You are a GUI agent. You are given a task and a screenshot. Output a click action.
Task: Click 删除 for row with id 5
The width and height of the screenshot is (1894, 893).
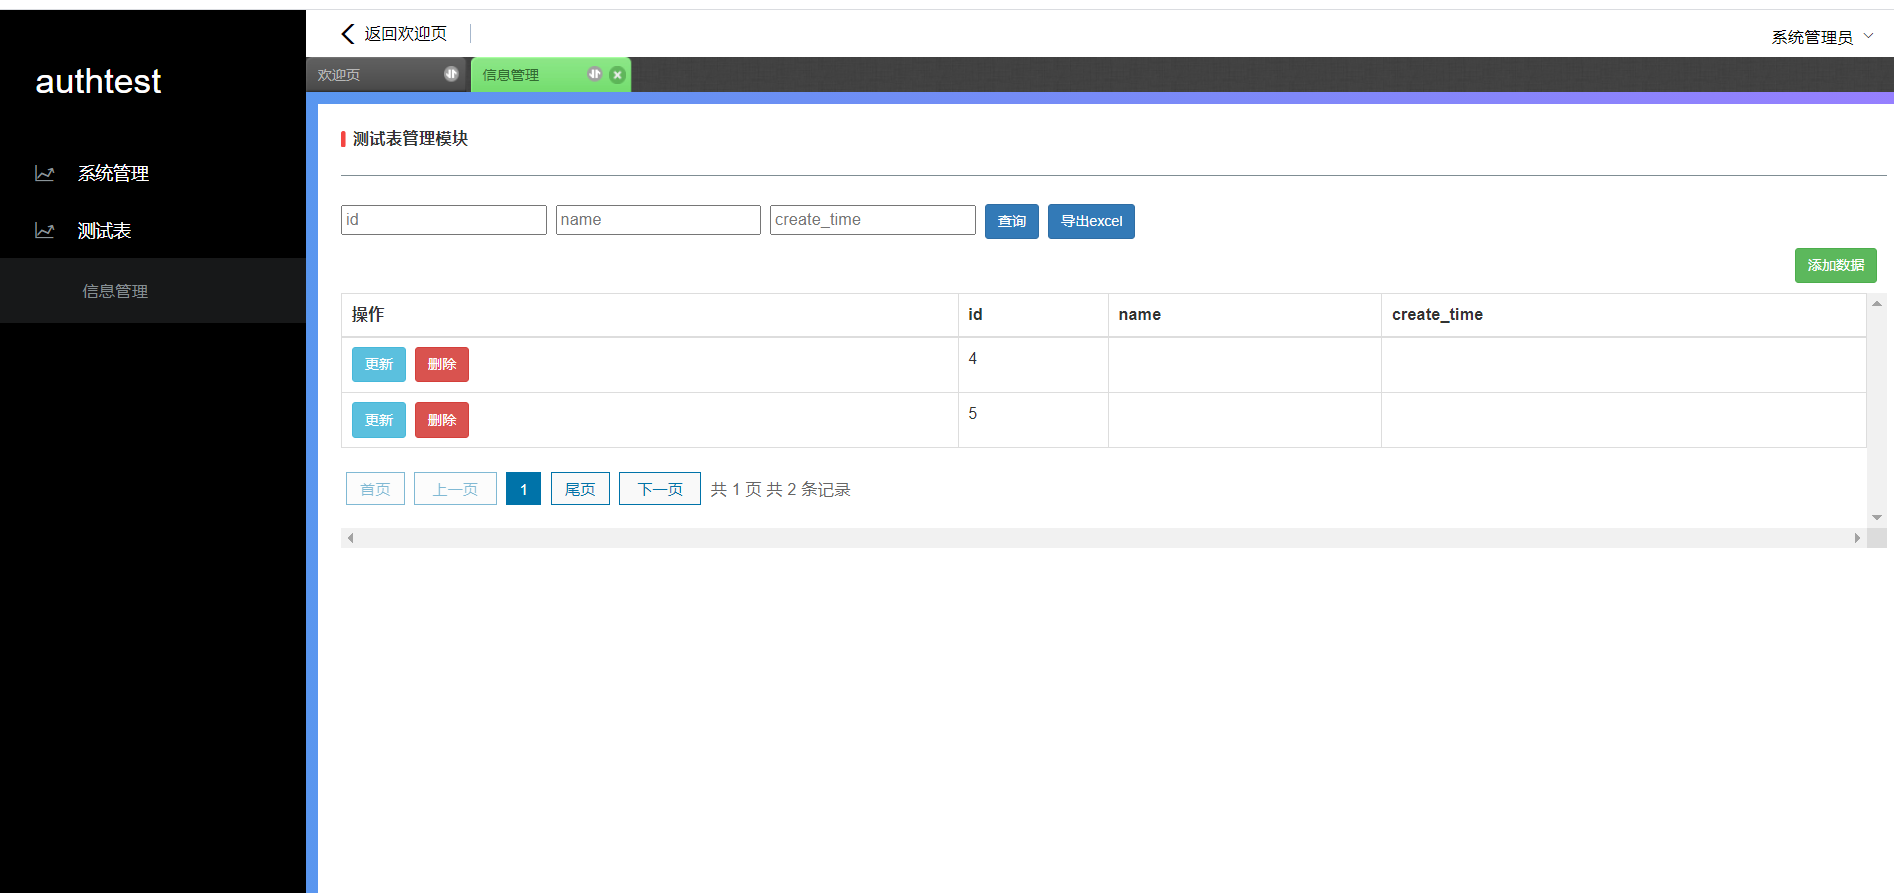tap(442, 420)
